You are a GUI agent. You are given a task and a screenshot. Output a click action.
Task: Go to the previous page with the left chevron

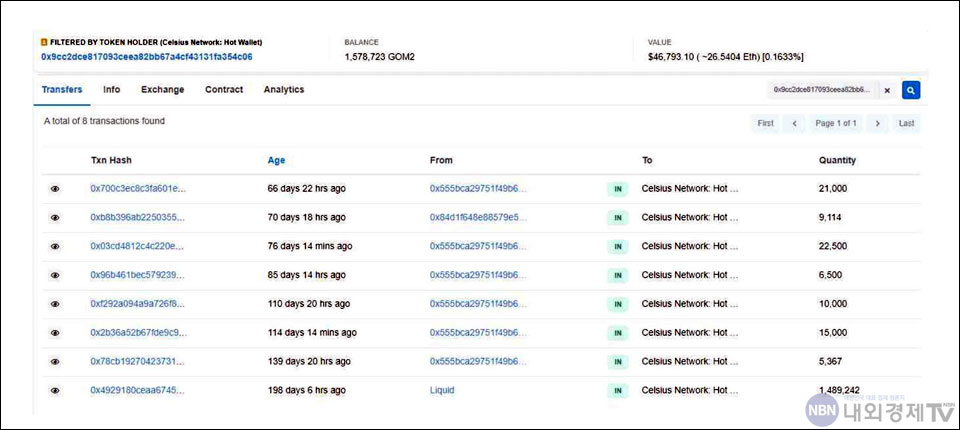click(x=794, y=123)
